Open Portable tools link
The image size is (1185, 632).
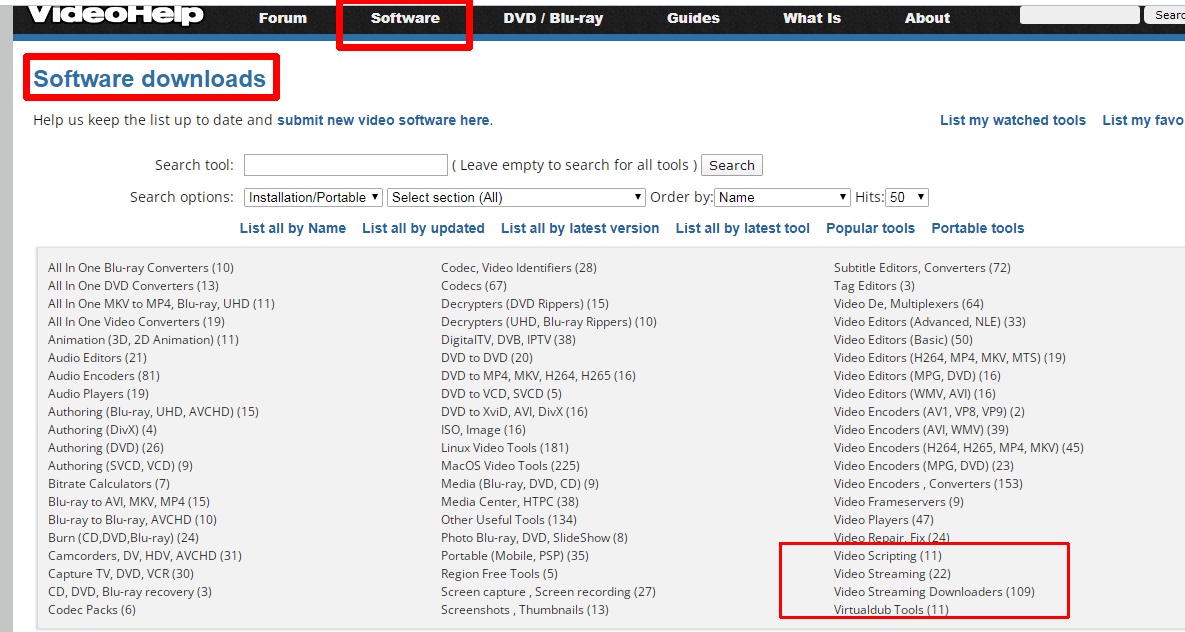[978, 228]
